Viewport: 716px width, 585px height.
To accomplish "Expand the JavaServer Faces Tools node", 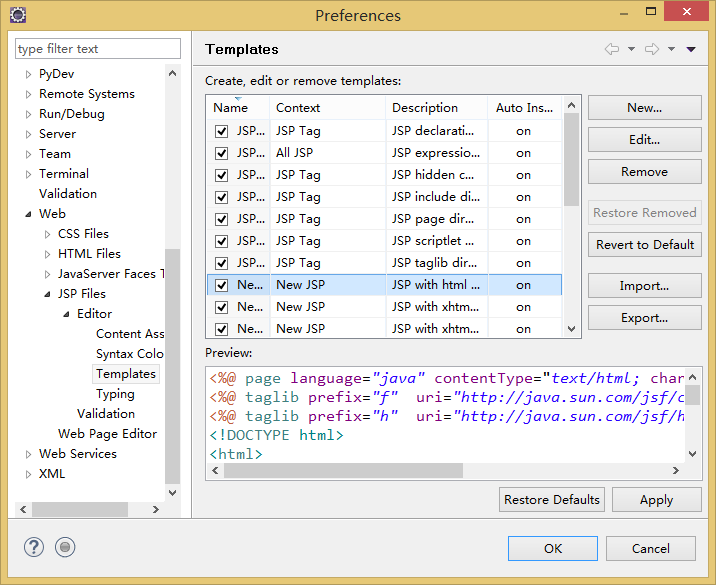I will pos(47,274).
